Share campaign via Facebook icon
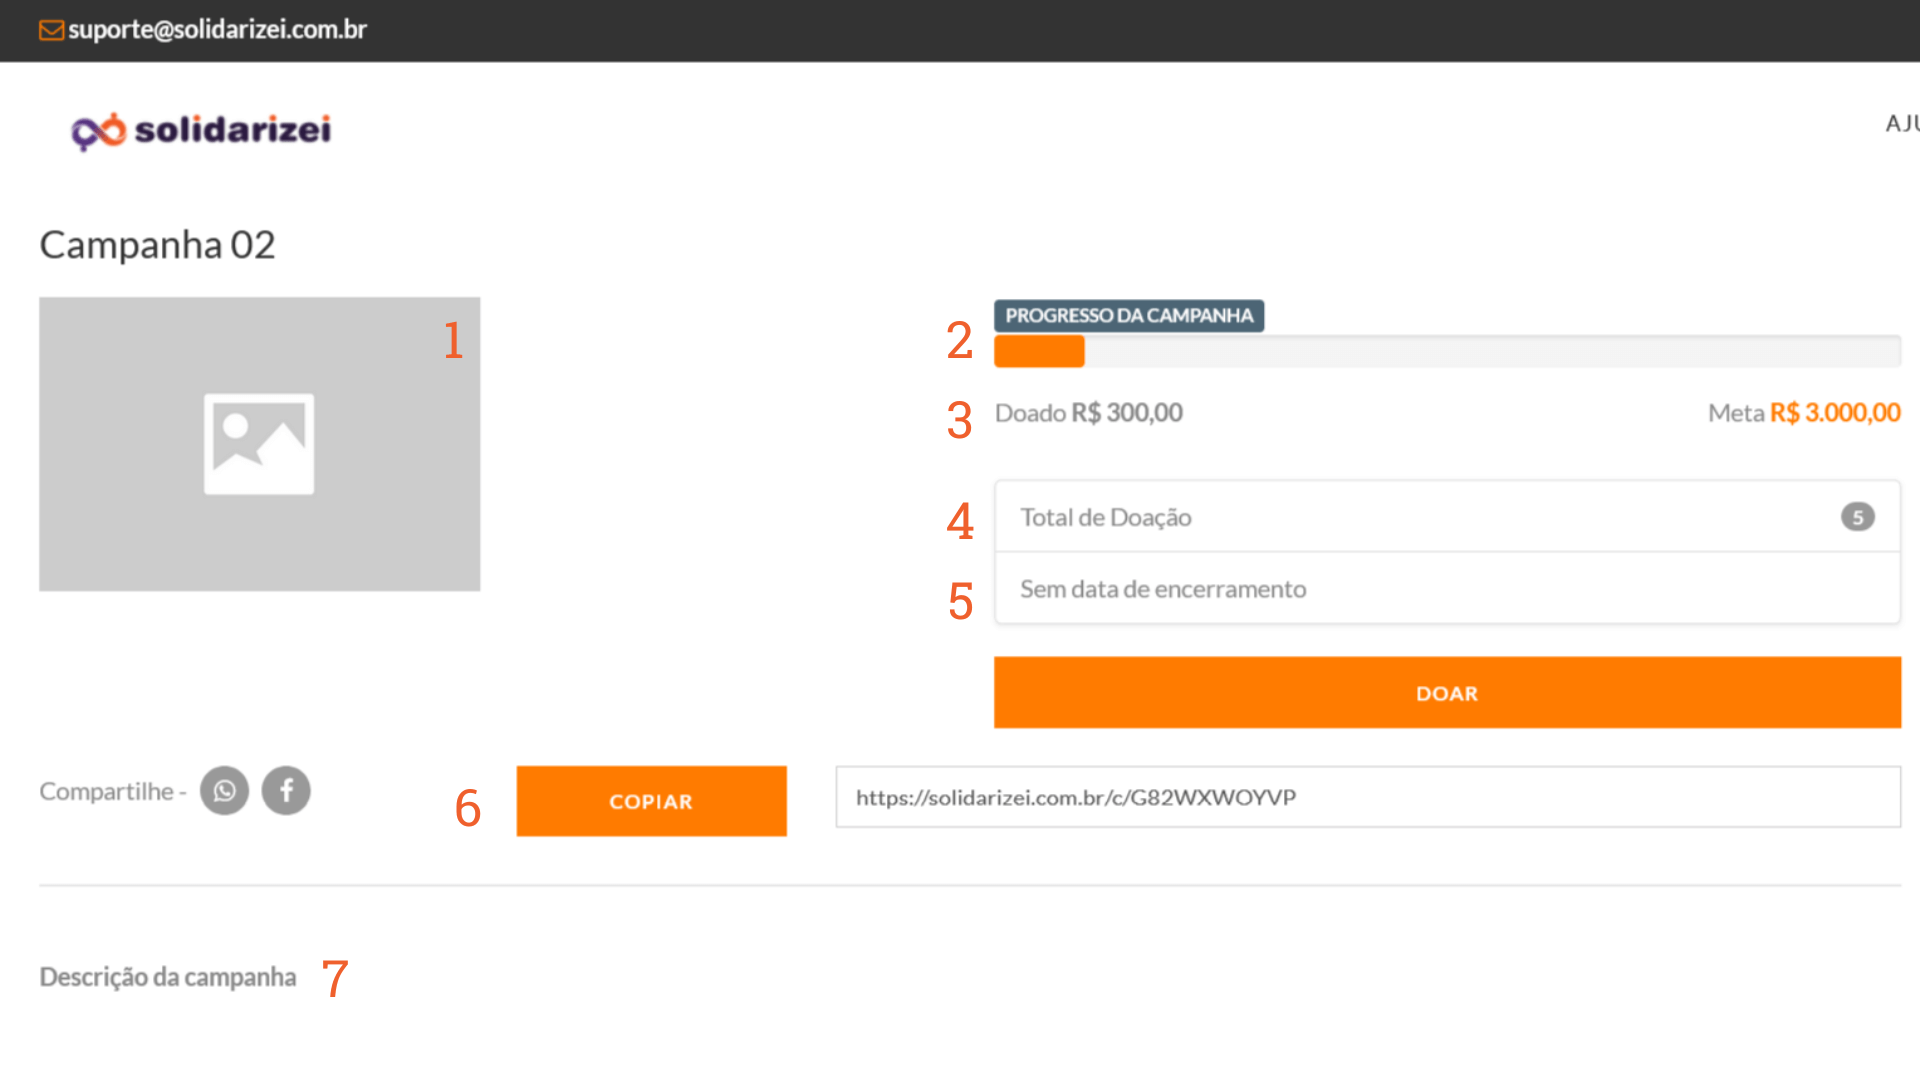The width and height of the screenshot is (1920, 1080). 286,791
